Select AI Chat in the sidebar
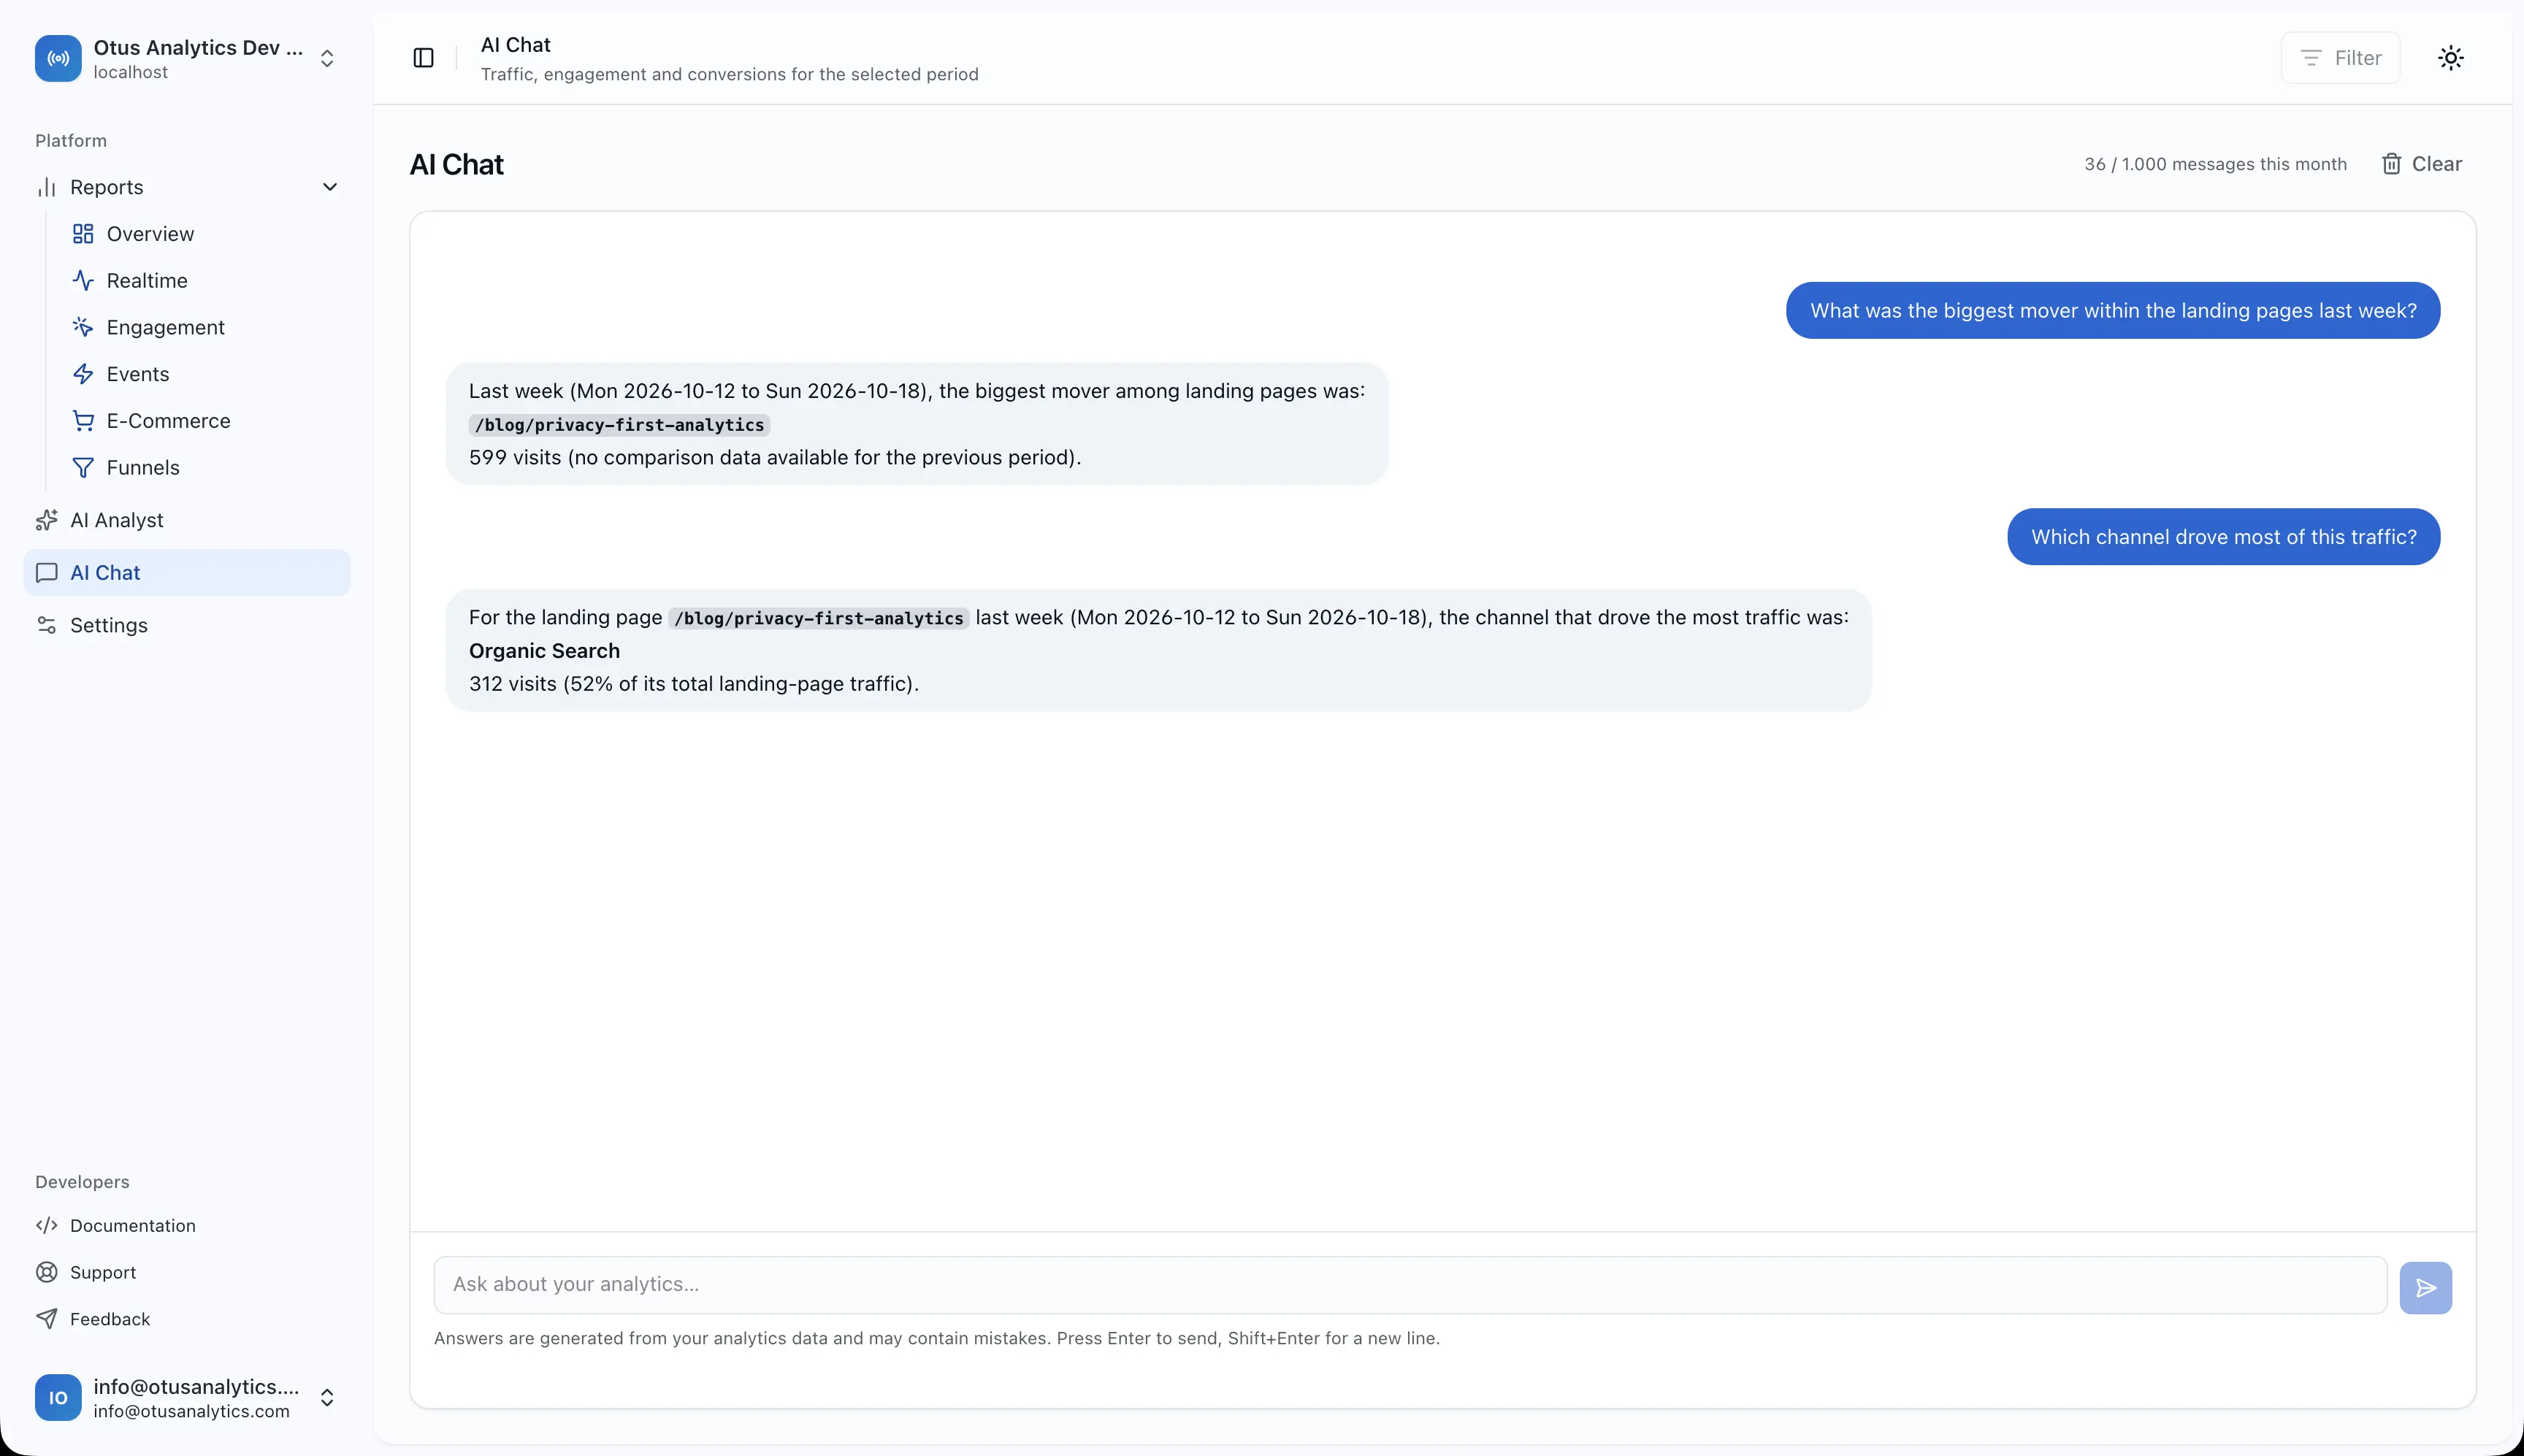The width and height of the screenshot is (2524, 1456). pyautogui.click(x=186, y=573)
